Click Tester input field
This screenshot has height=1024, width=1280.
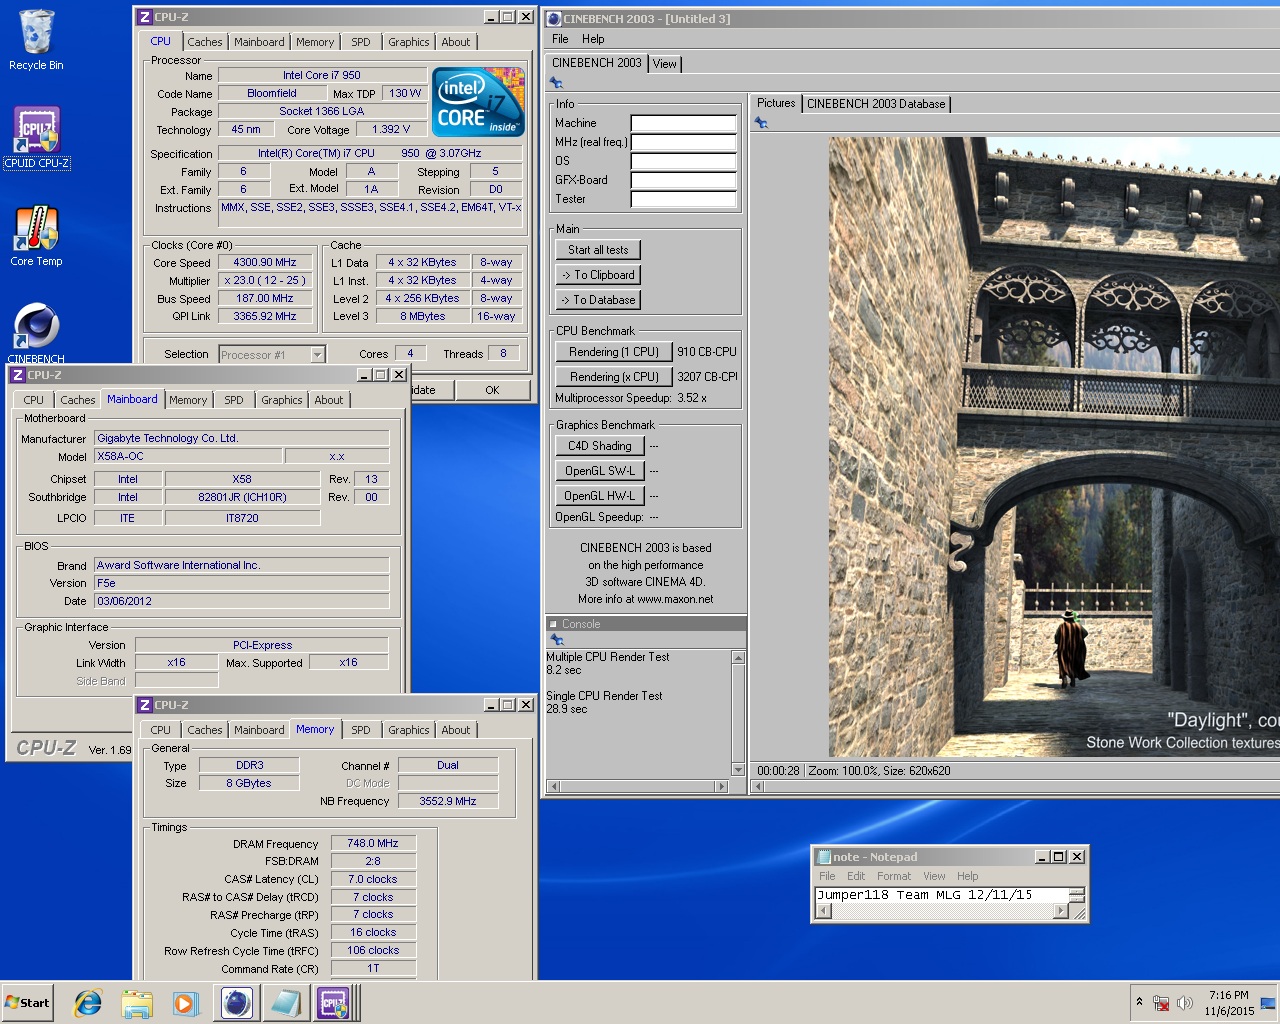tap(684, 199)
